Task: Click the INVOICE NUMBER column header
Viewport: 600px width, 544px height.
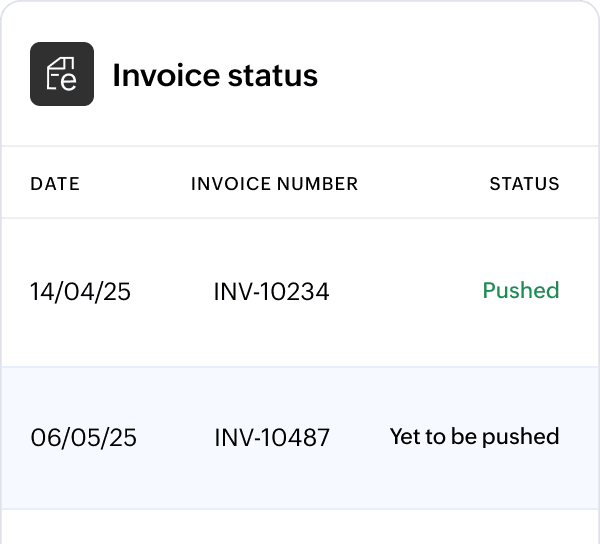Action: tap(274, 184)
